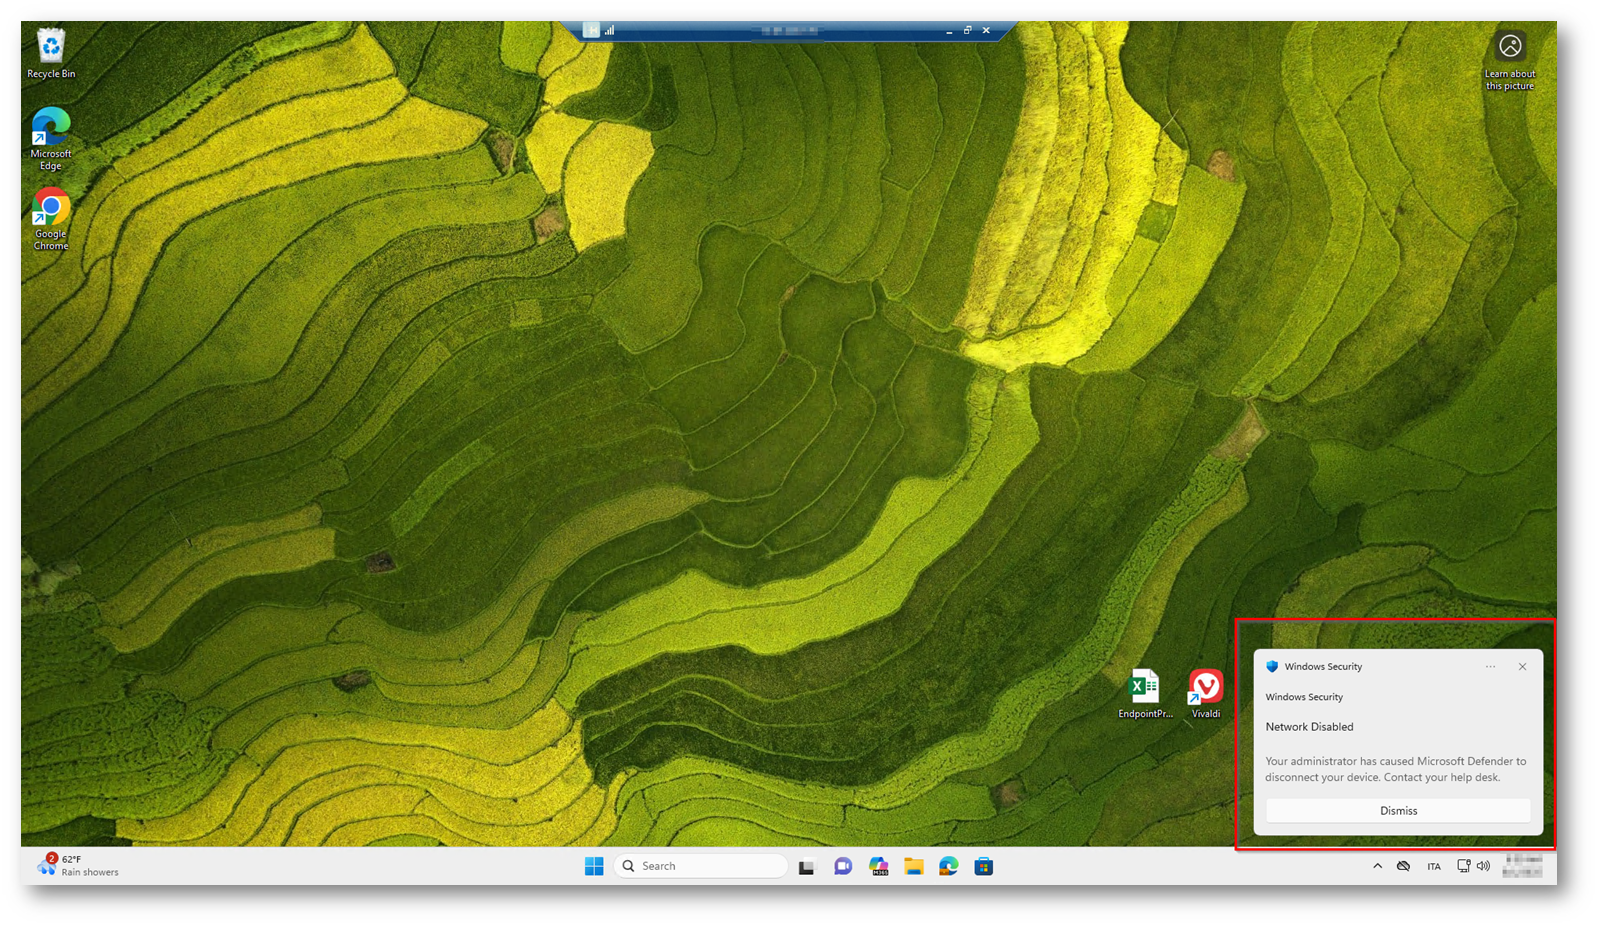The image size is (1599, 927).
Task: Launch Microsoft Store from the taskbar
Action: [x=984, y=866]
